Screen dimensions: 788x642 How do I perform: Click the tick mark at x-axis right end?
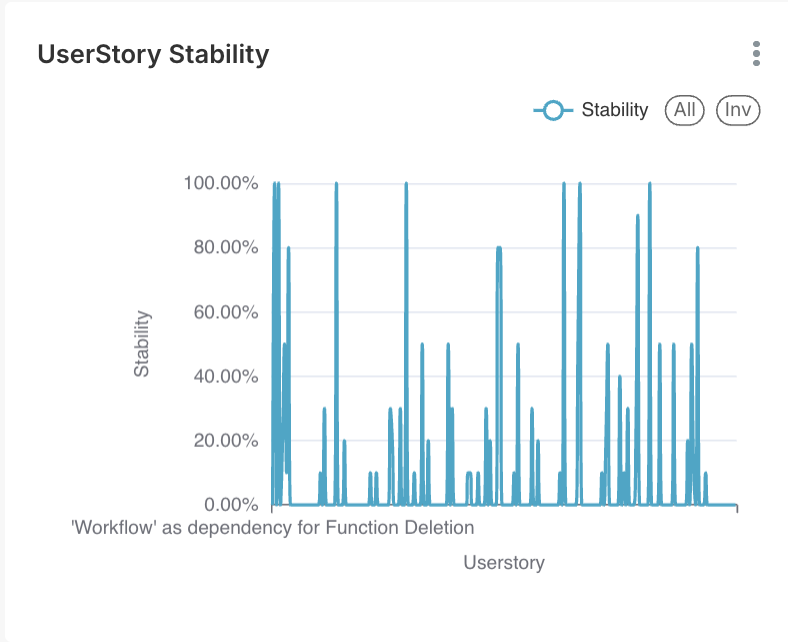pyautogui.click(x=737, y=509)
